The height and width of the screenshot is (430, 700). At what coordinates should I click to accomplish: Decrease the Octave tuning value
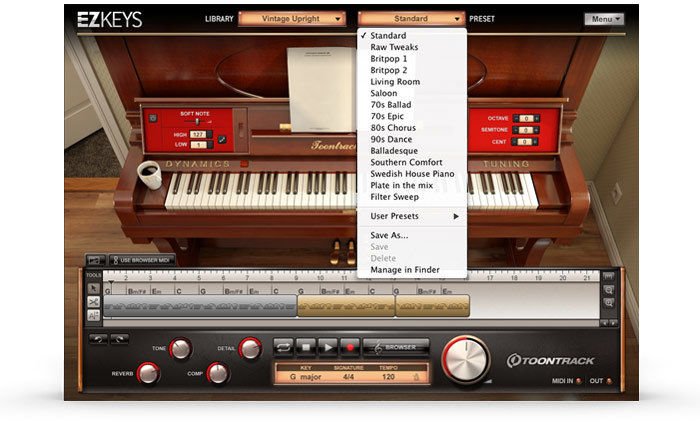[516, 118]
